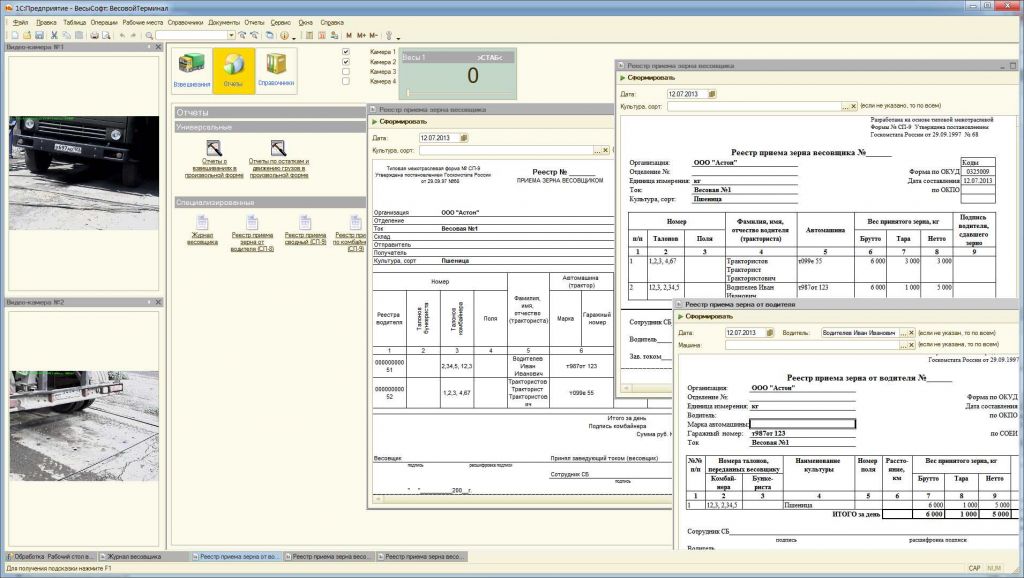Screen dimensions: 1024x578
Task: Uncheck the Камера 2 checkbox
Action: click(345, 61)
